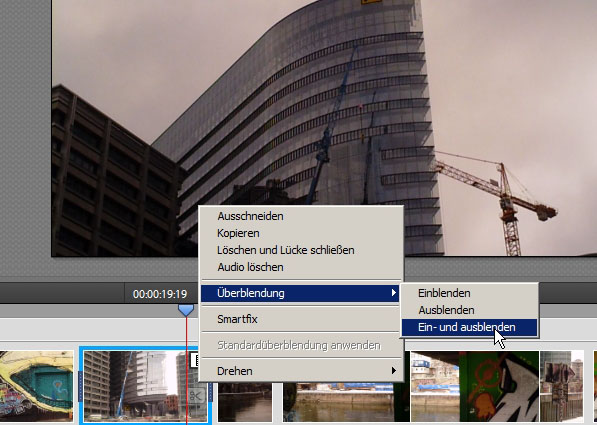Select the highlighted building clip thumbnail
The height and width of the screenshot is (425, 597).
pyautogui.click(x=145, y=385)
